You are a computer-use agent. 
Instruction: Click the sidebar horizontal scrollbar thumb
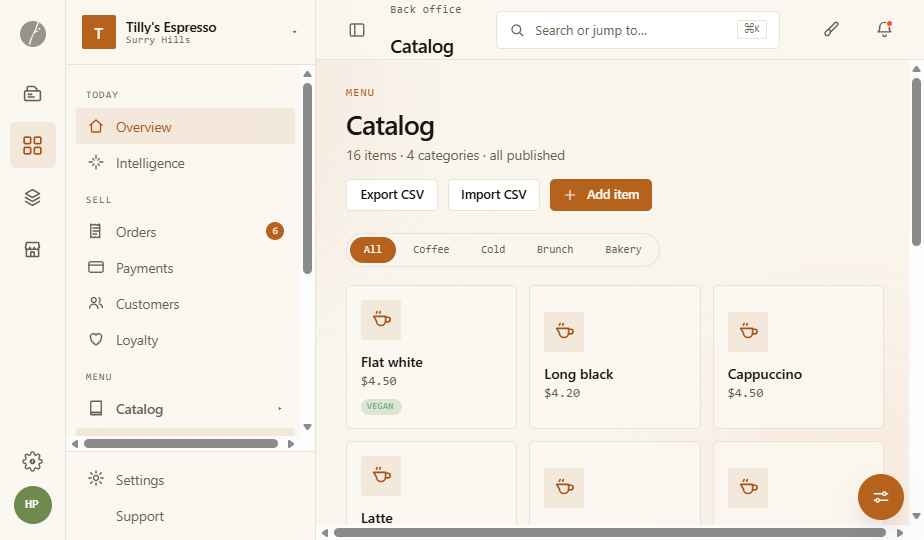181,443
